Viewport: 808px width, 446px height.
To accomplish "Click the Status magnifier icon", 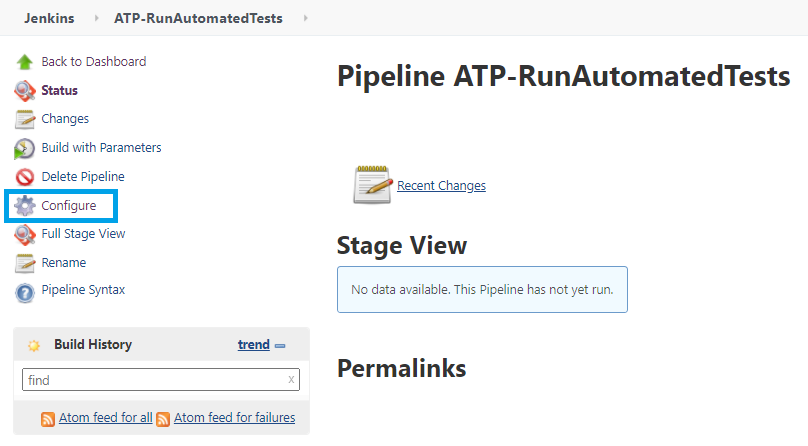I will pyautogui.click(x=24, y=91).
